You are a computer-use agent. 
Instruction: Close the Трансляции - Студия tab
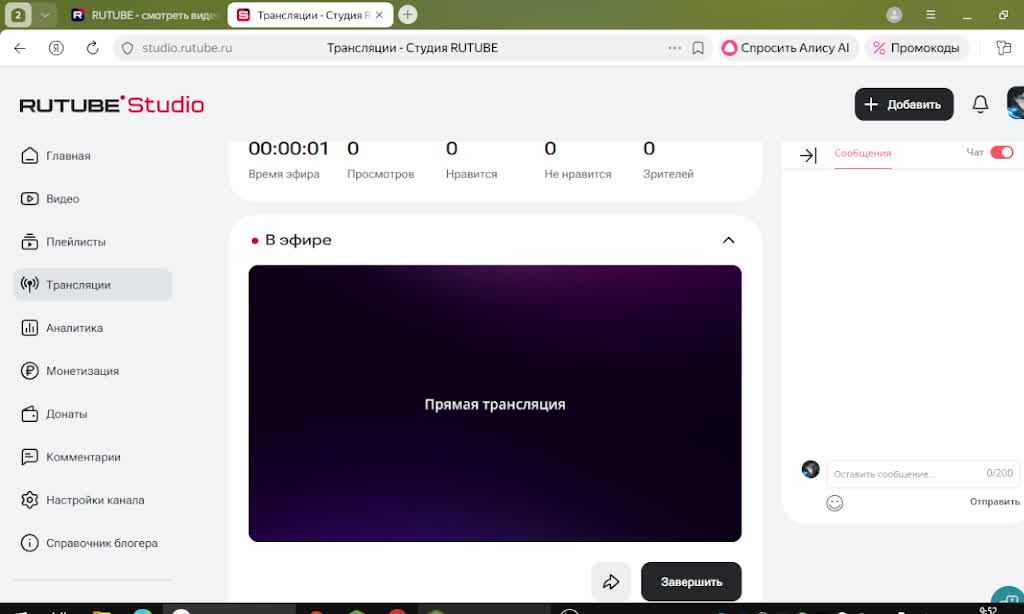pyautogui.click(x=379, y=15)
